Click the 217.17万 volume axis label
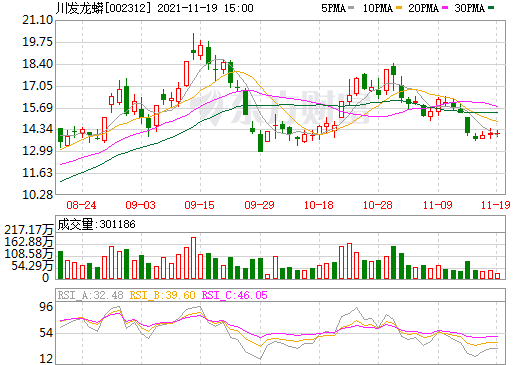The image size is (520, 365). click(x=29, y=230)
